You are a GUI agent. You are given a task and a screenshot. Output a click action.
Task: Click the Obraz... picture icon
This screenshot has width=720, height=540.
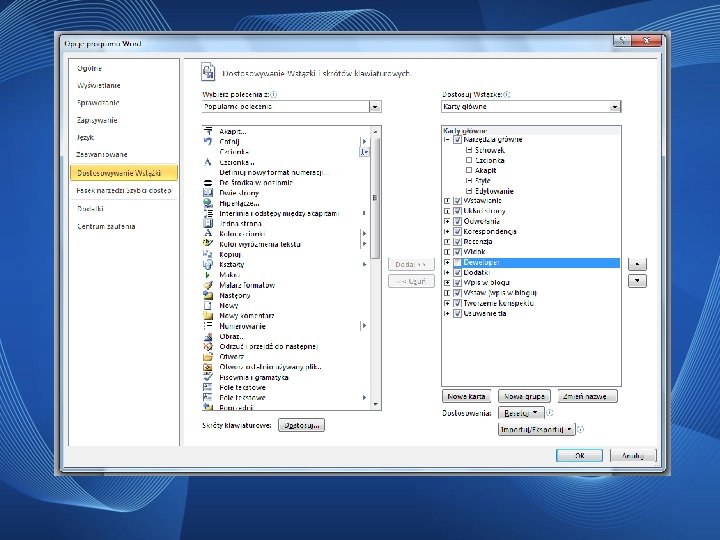(208, 336)
